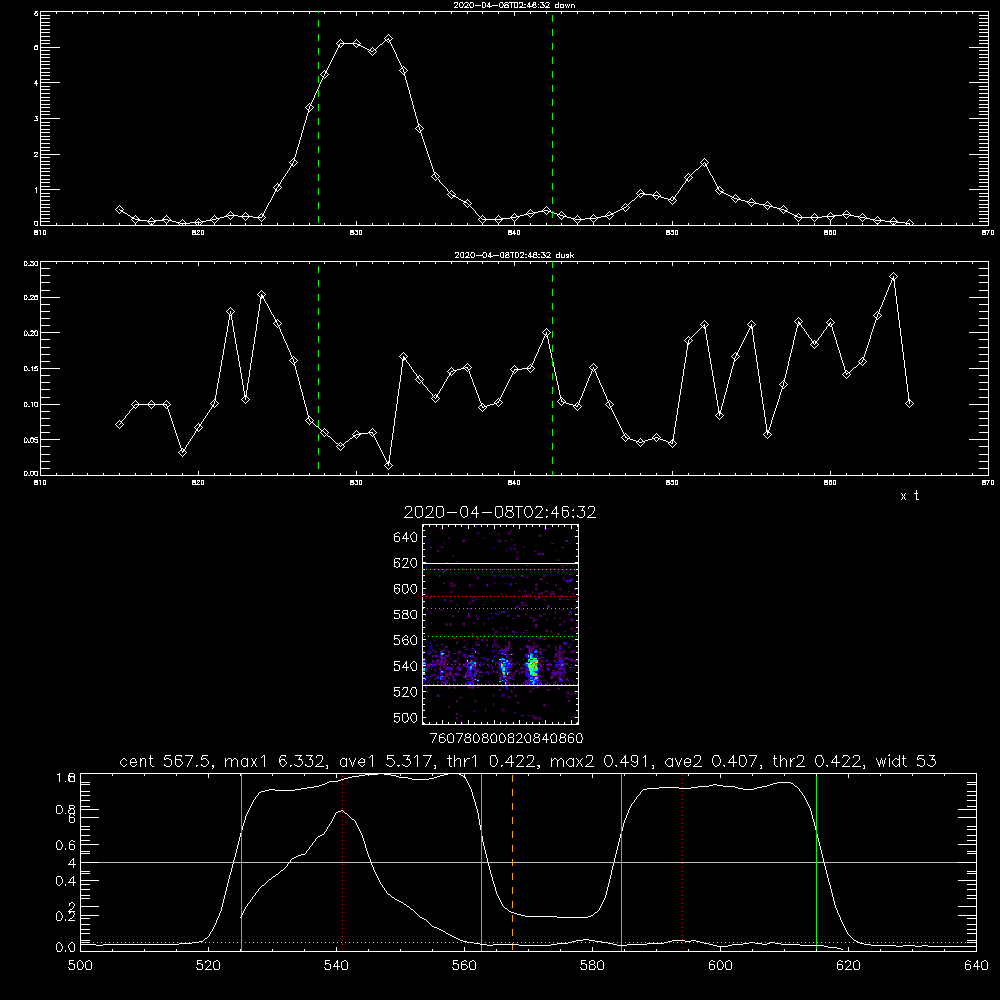1000x1000 pixels.
Task: Click the lowest diamond data point in dusk plot
Action: (388, 466)
